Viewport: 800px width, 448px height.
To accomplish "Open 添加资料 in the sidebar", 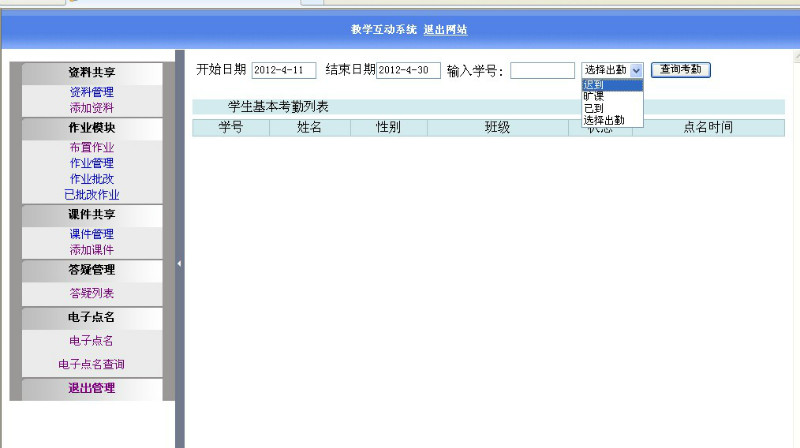I will 92,108.
